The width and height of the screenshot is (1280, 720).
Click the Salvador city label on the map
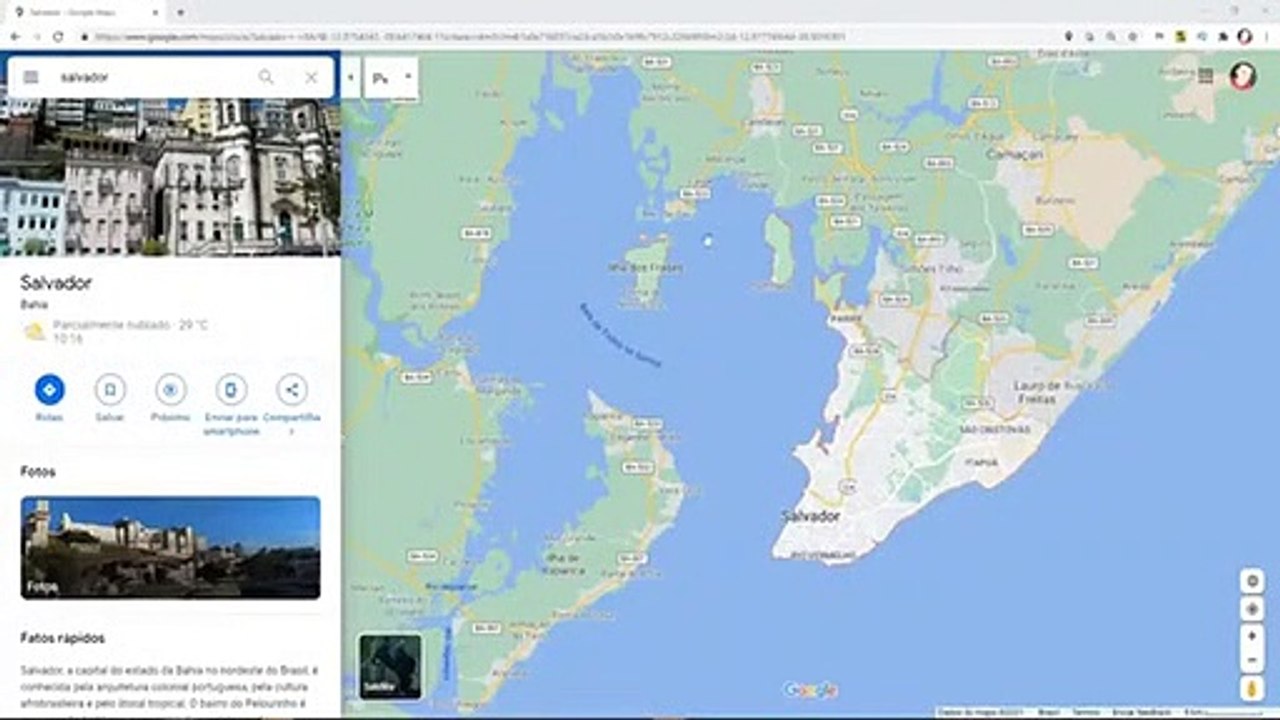click(811, 516)
